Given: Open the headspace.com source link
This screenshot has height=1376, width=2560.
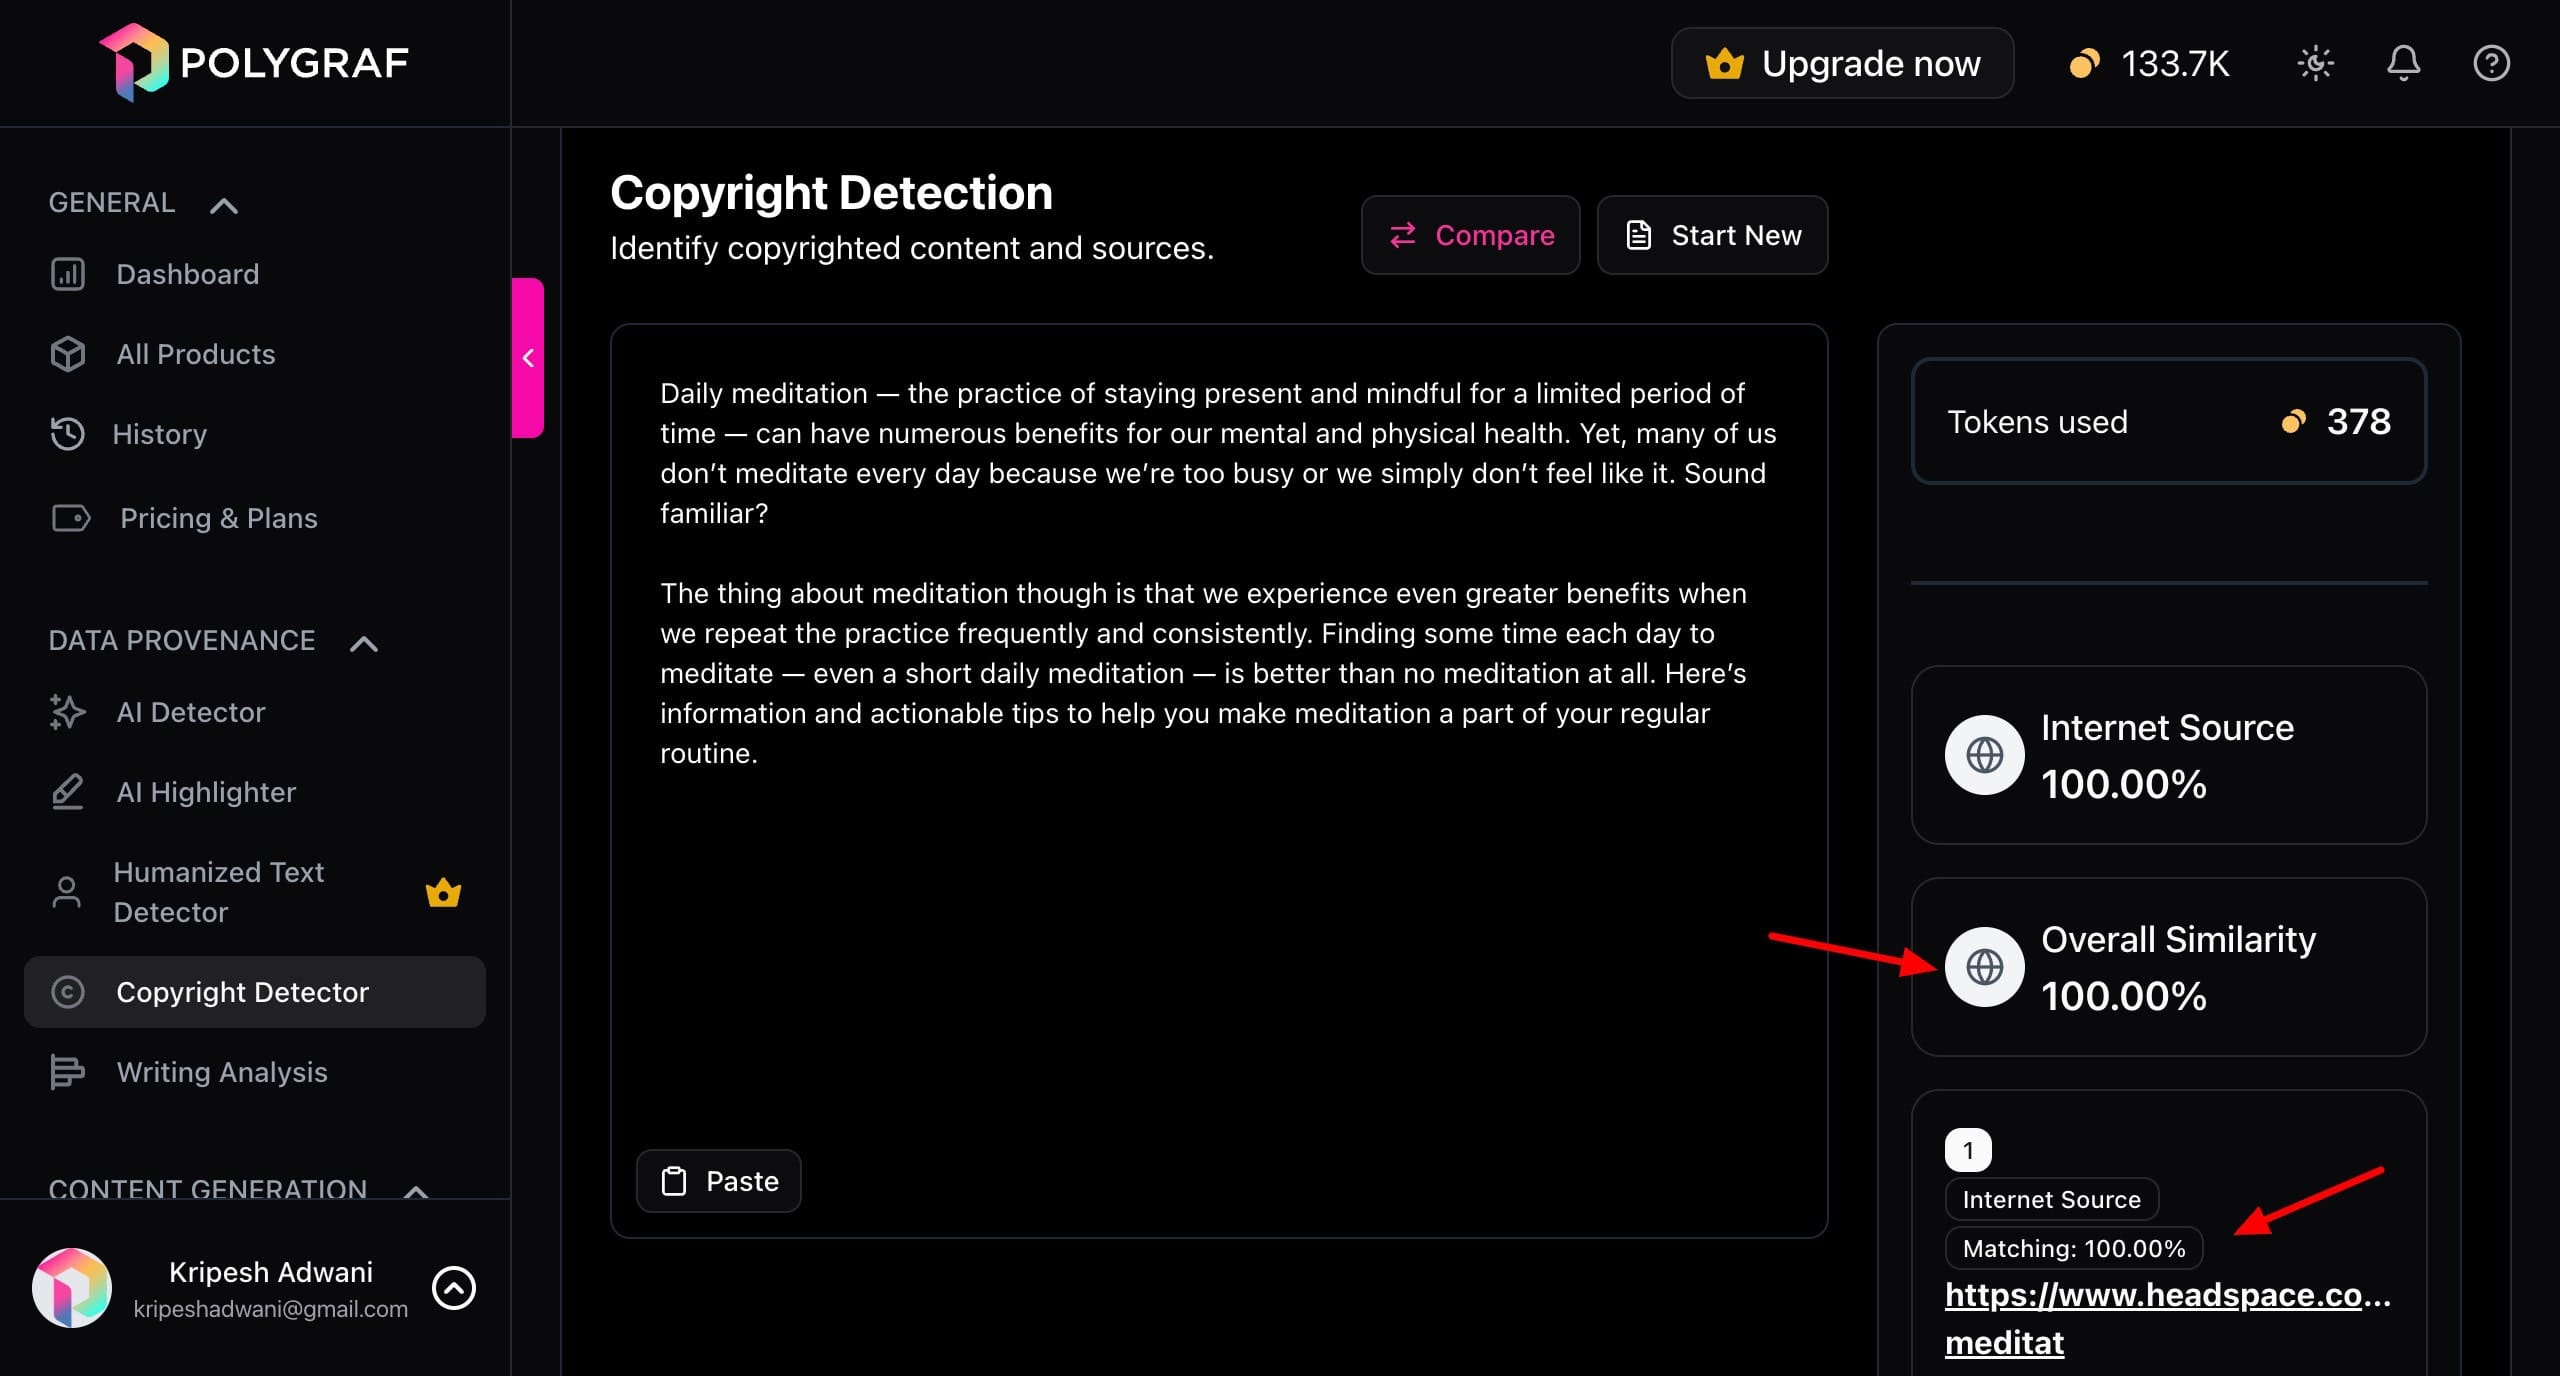Looking at the screenshot, I should (x=2166, y=1296).
